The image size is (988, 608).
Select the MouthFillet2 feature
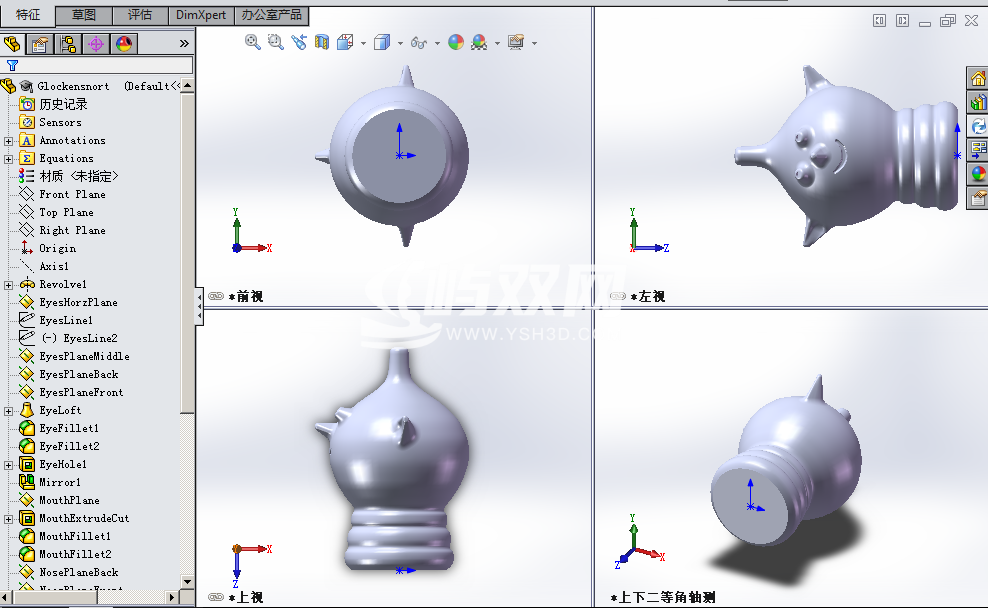(75, 554)
